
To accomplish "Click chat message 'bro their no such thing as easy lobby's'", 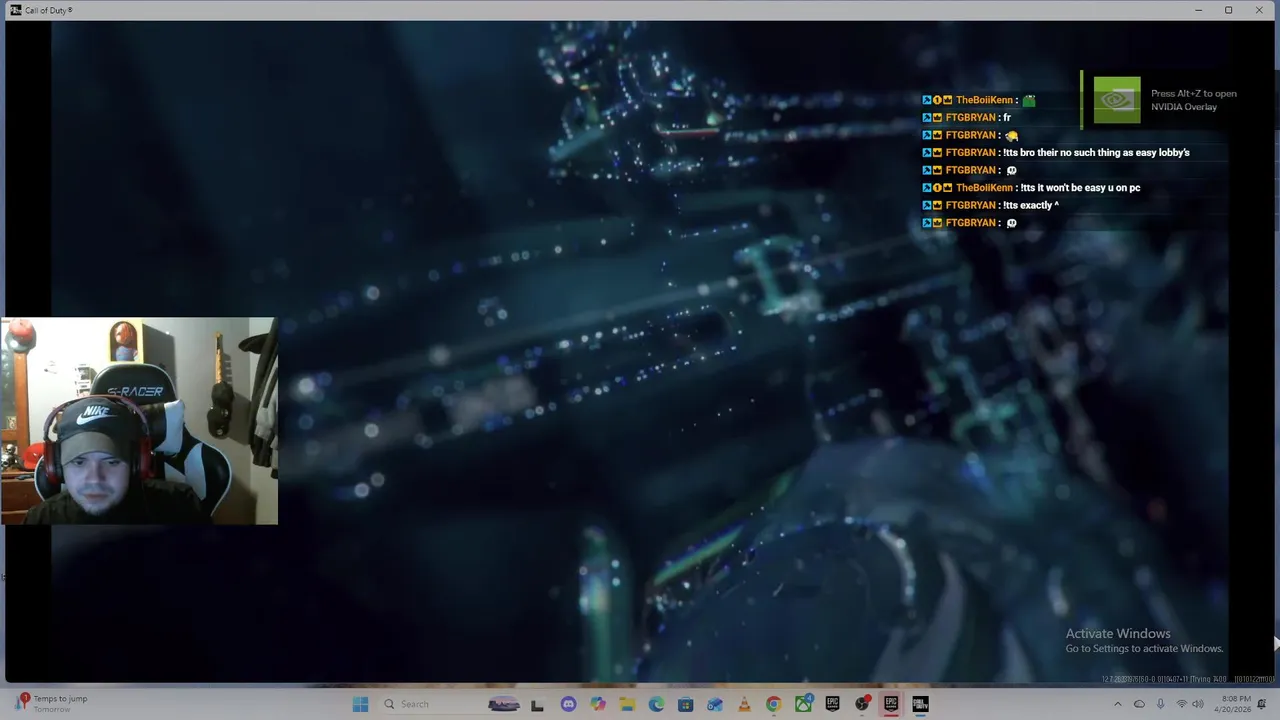I will coord(1105,152).
